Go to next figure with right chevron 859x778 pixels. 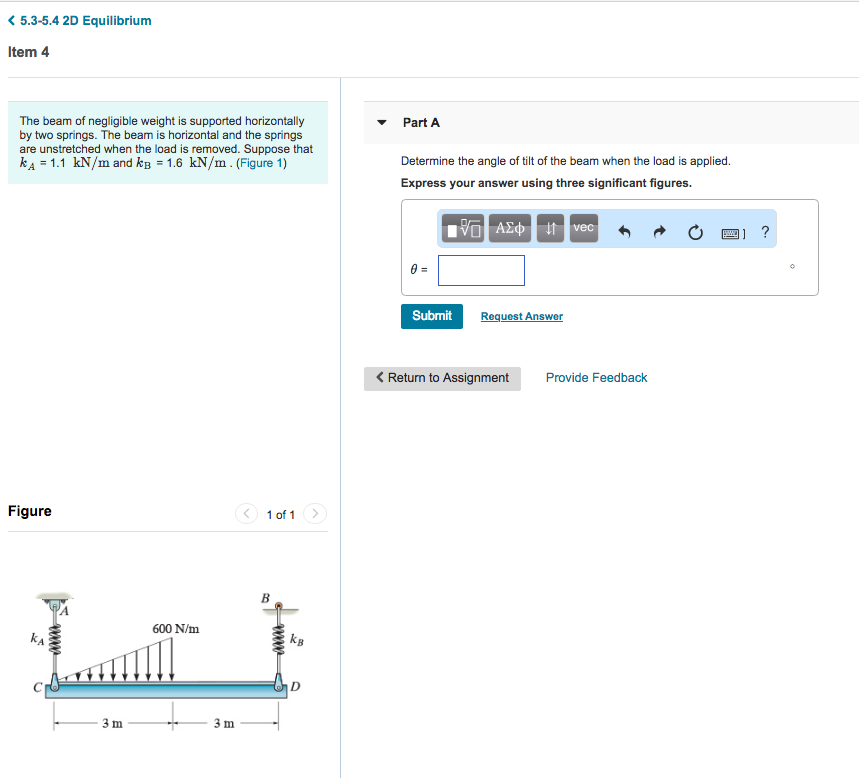(x=314, y=513)
